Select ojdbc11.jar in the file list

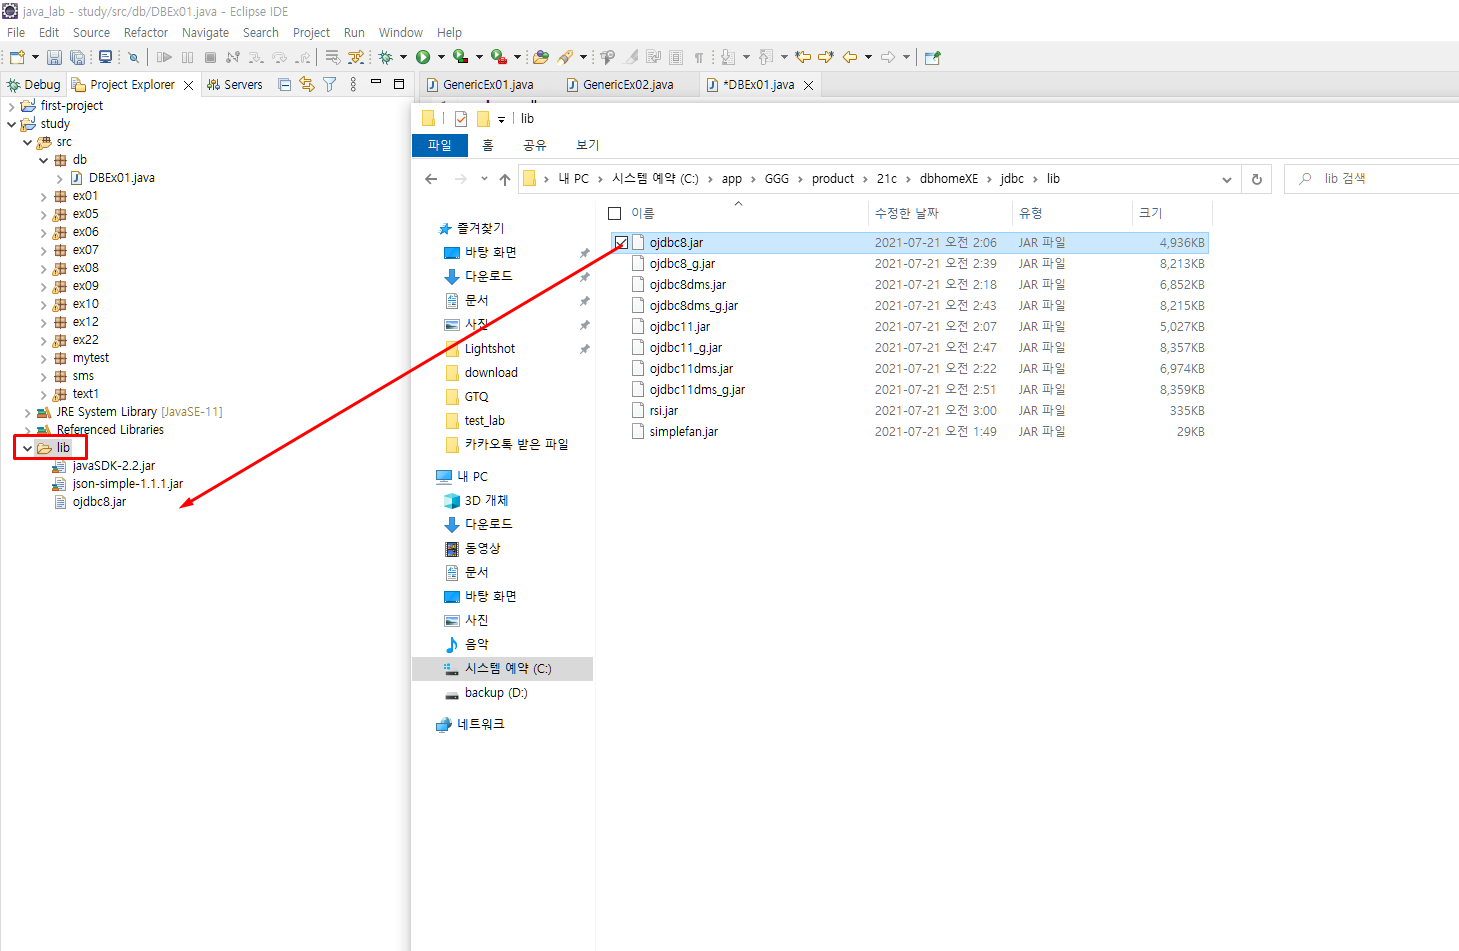[680, 327]
